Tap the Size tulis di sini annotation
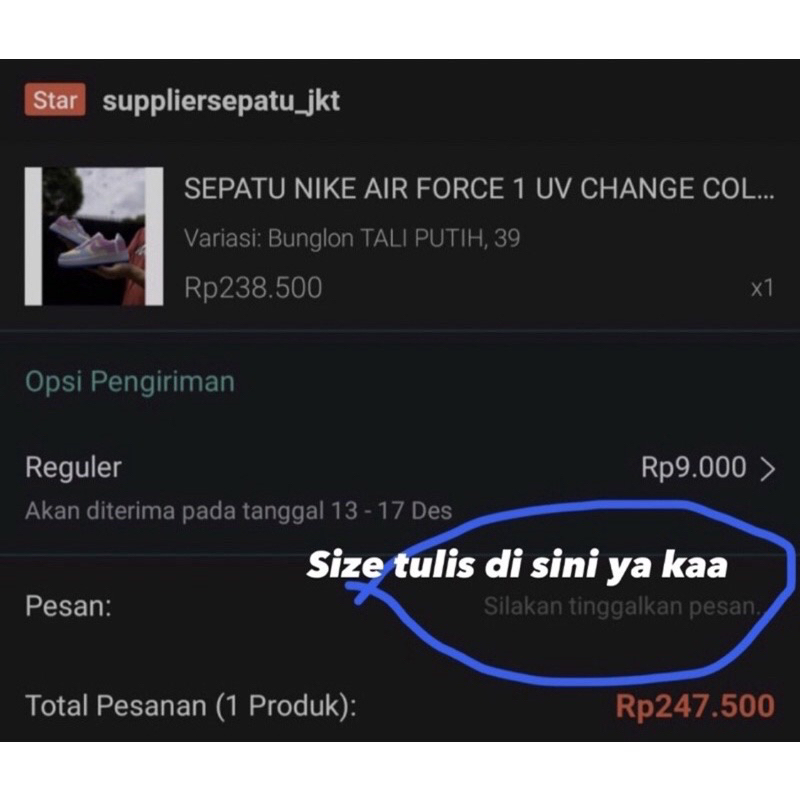800x800 pixels. pyautogui.click(x=517, y=565)
